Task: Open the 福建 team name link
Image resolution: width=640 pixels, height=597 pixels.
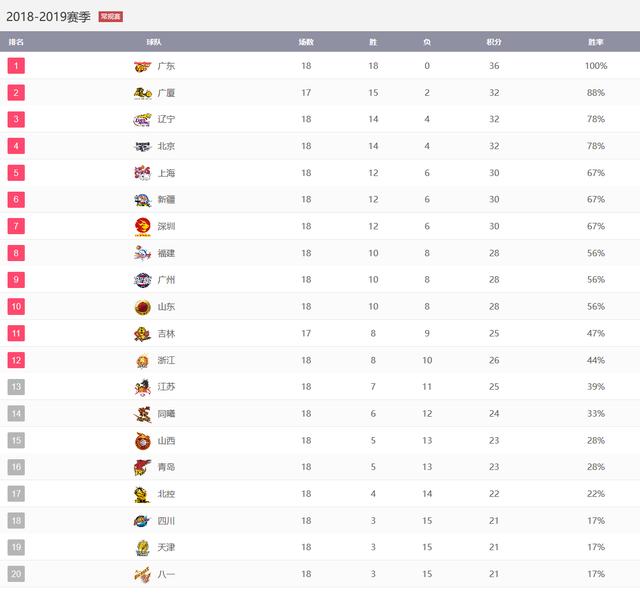Action: 166,253
